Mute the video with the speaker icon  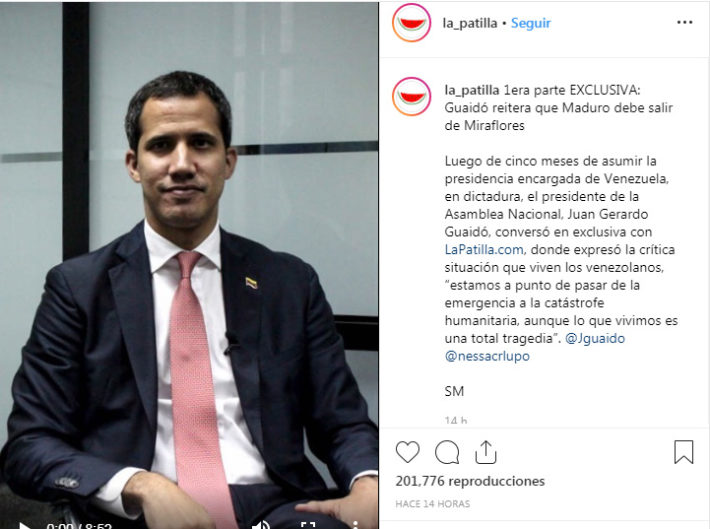tap(261, 525)
